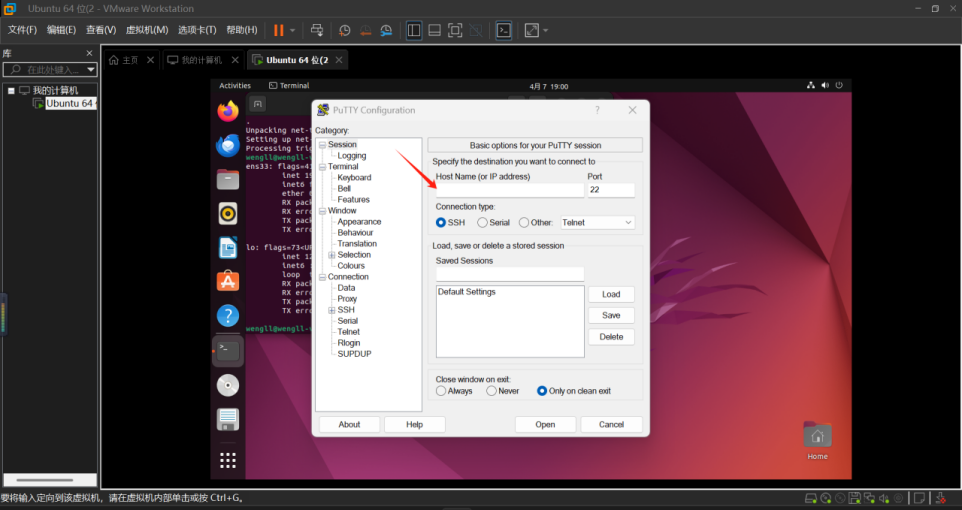Click the hard disk status bar icon

(810, 498)
